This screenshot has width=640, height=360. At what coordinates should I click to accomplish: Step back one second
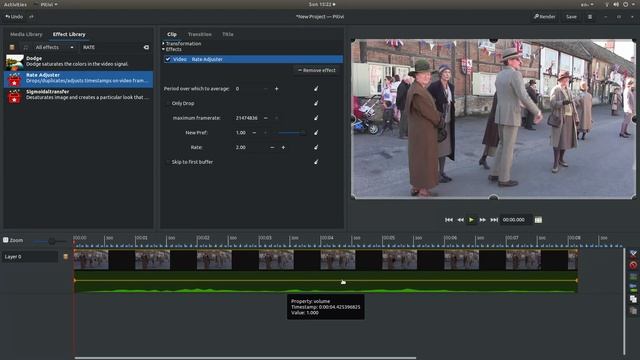(x=460, y=220)
